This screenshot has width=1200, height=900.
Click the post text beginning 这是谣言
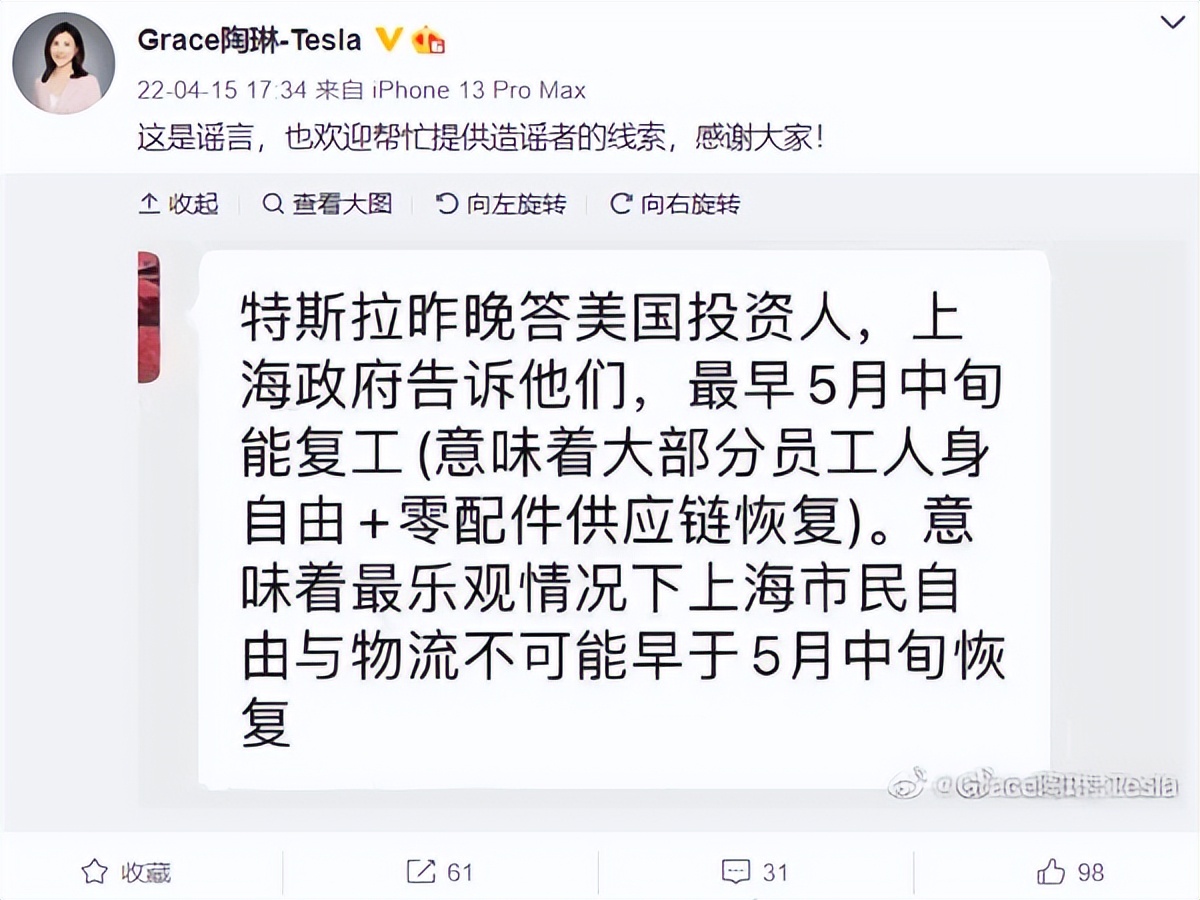coord(481,138)
